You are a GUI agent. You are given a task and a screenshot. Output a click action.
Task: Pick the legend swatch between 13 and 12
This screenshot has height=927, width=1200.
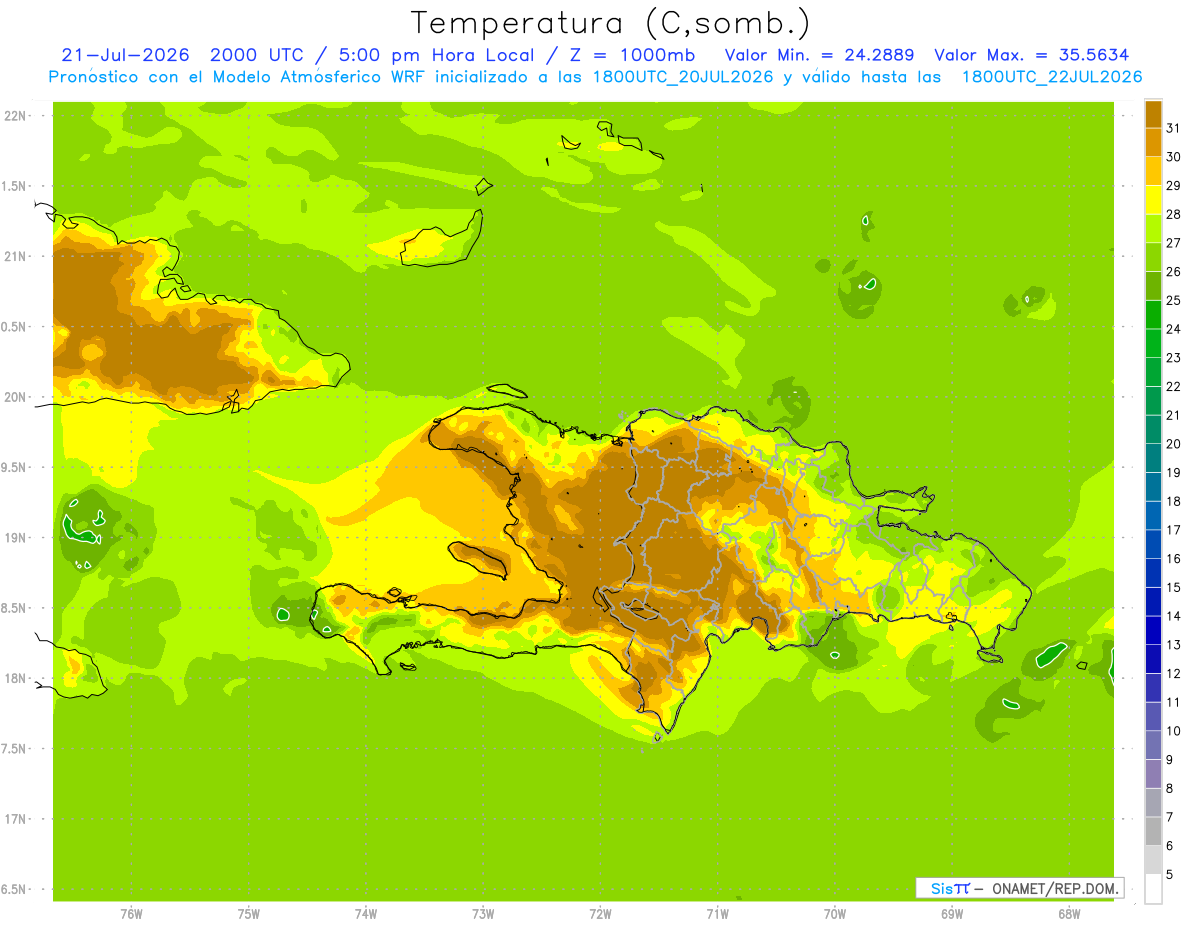(x=1153, y=659)
